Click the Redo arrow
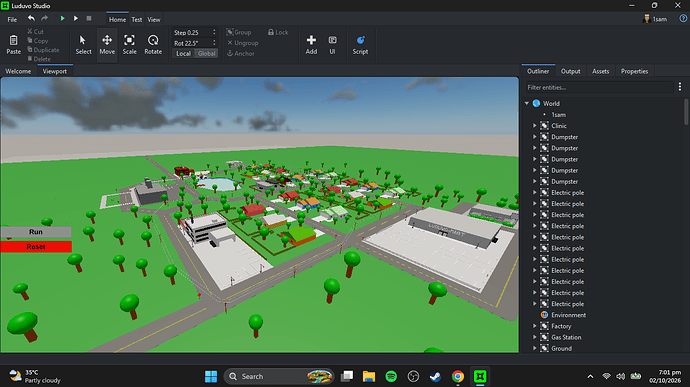 point(44,18)
